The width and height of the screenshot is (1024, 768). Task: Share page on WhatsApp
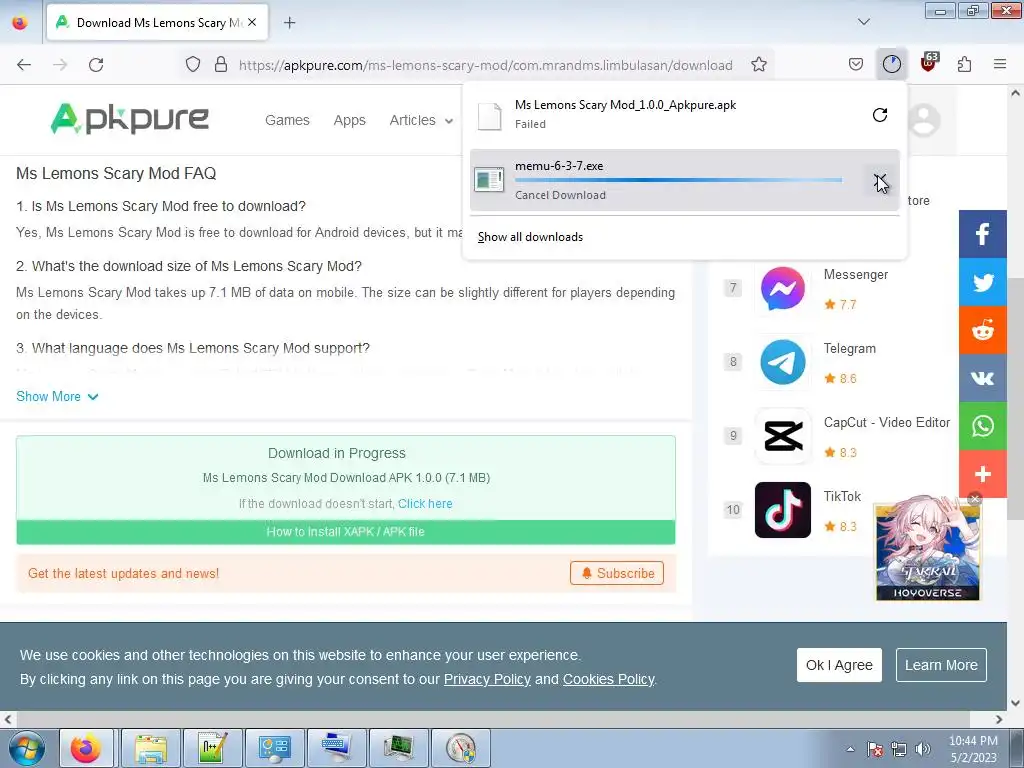(982, 426)
